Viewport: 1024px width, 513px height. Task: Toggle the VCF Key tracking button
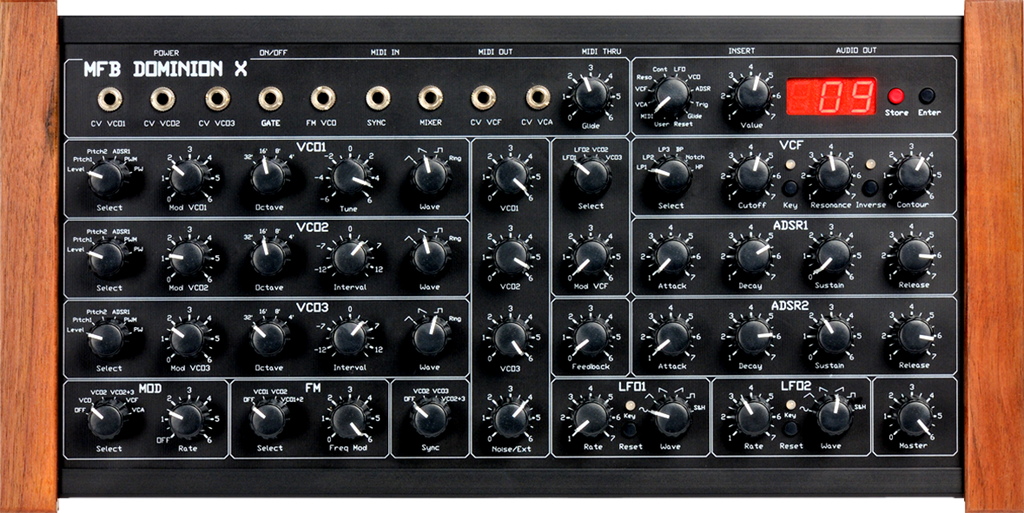tap(790, 187)
